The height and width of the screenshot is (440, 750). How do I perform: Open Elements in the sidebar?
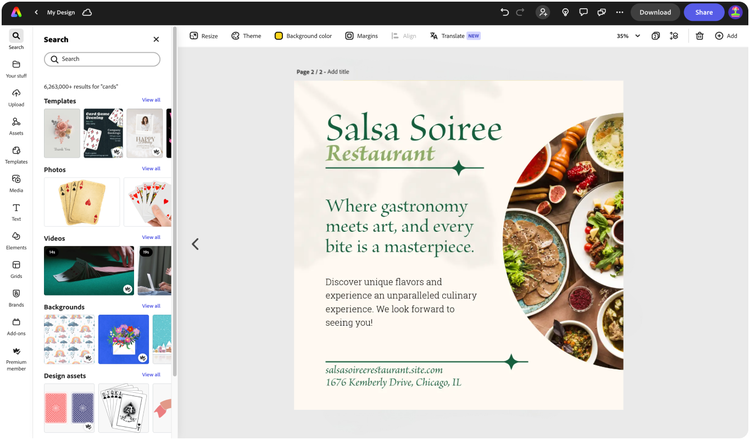pos(16,241)
